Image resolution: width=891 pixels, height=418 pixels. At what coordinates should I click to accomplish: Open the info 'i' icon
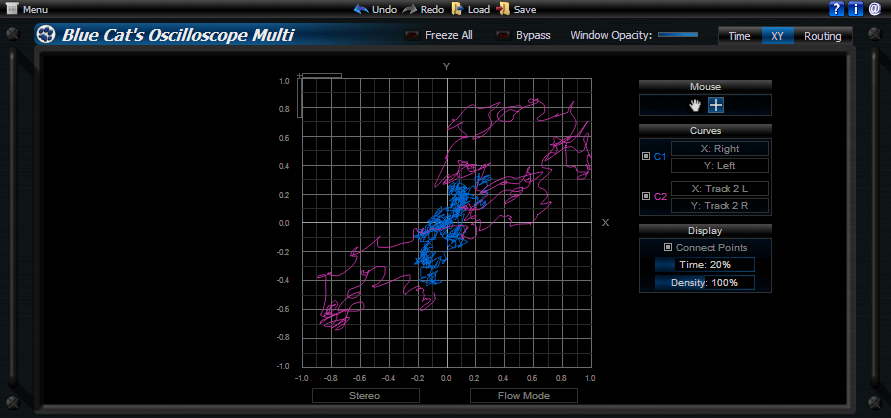point(855,9)
